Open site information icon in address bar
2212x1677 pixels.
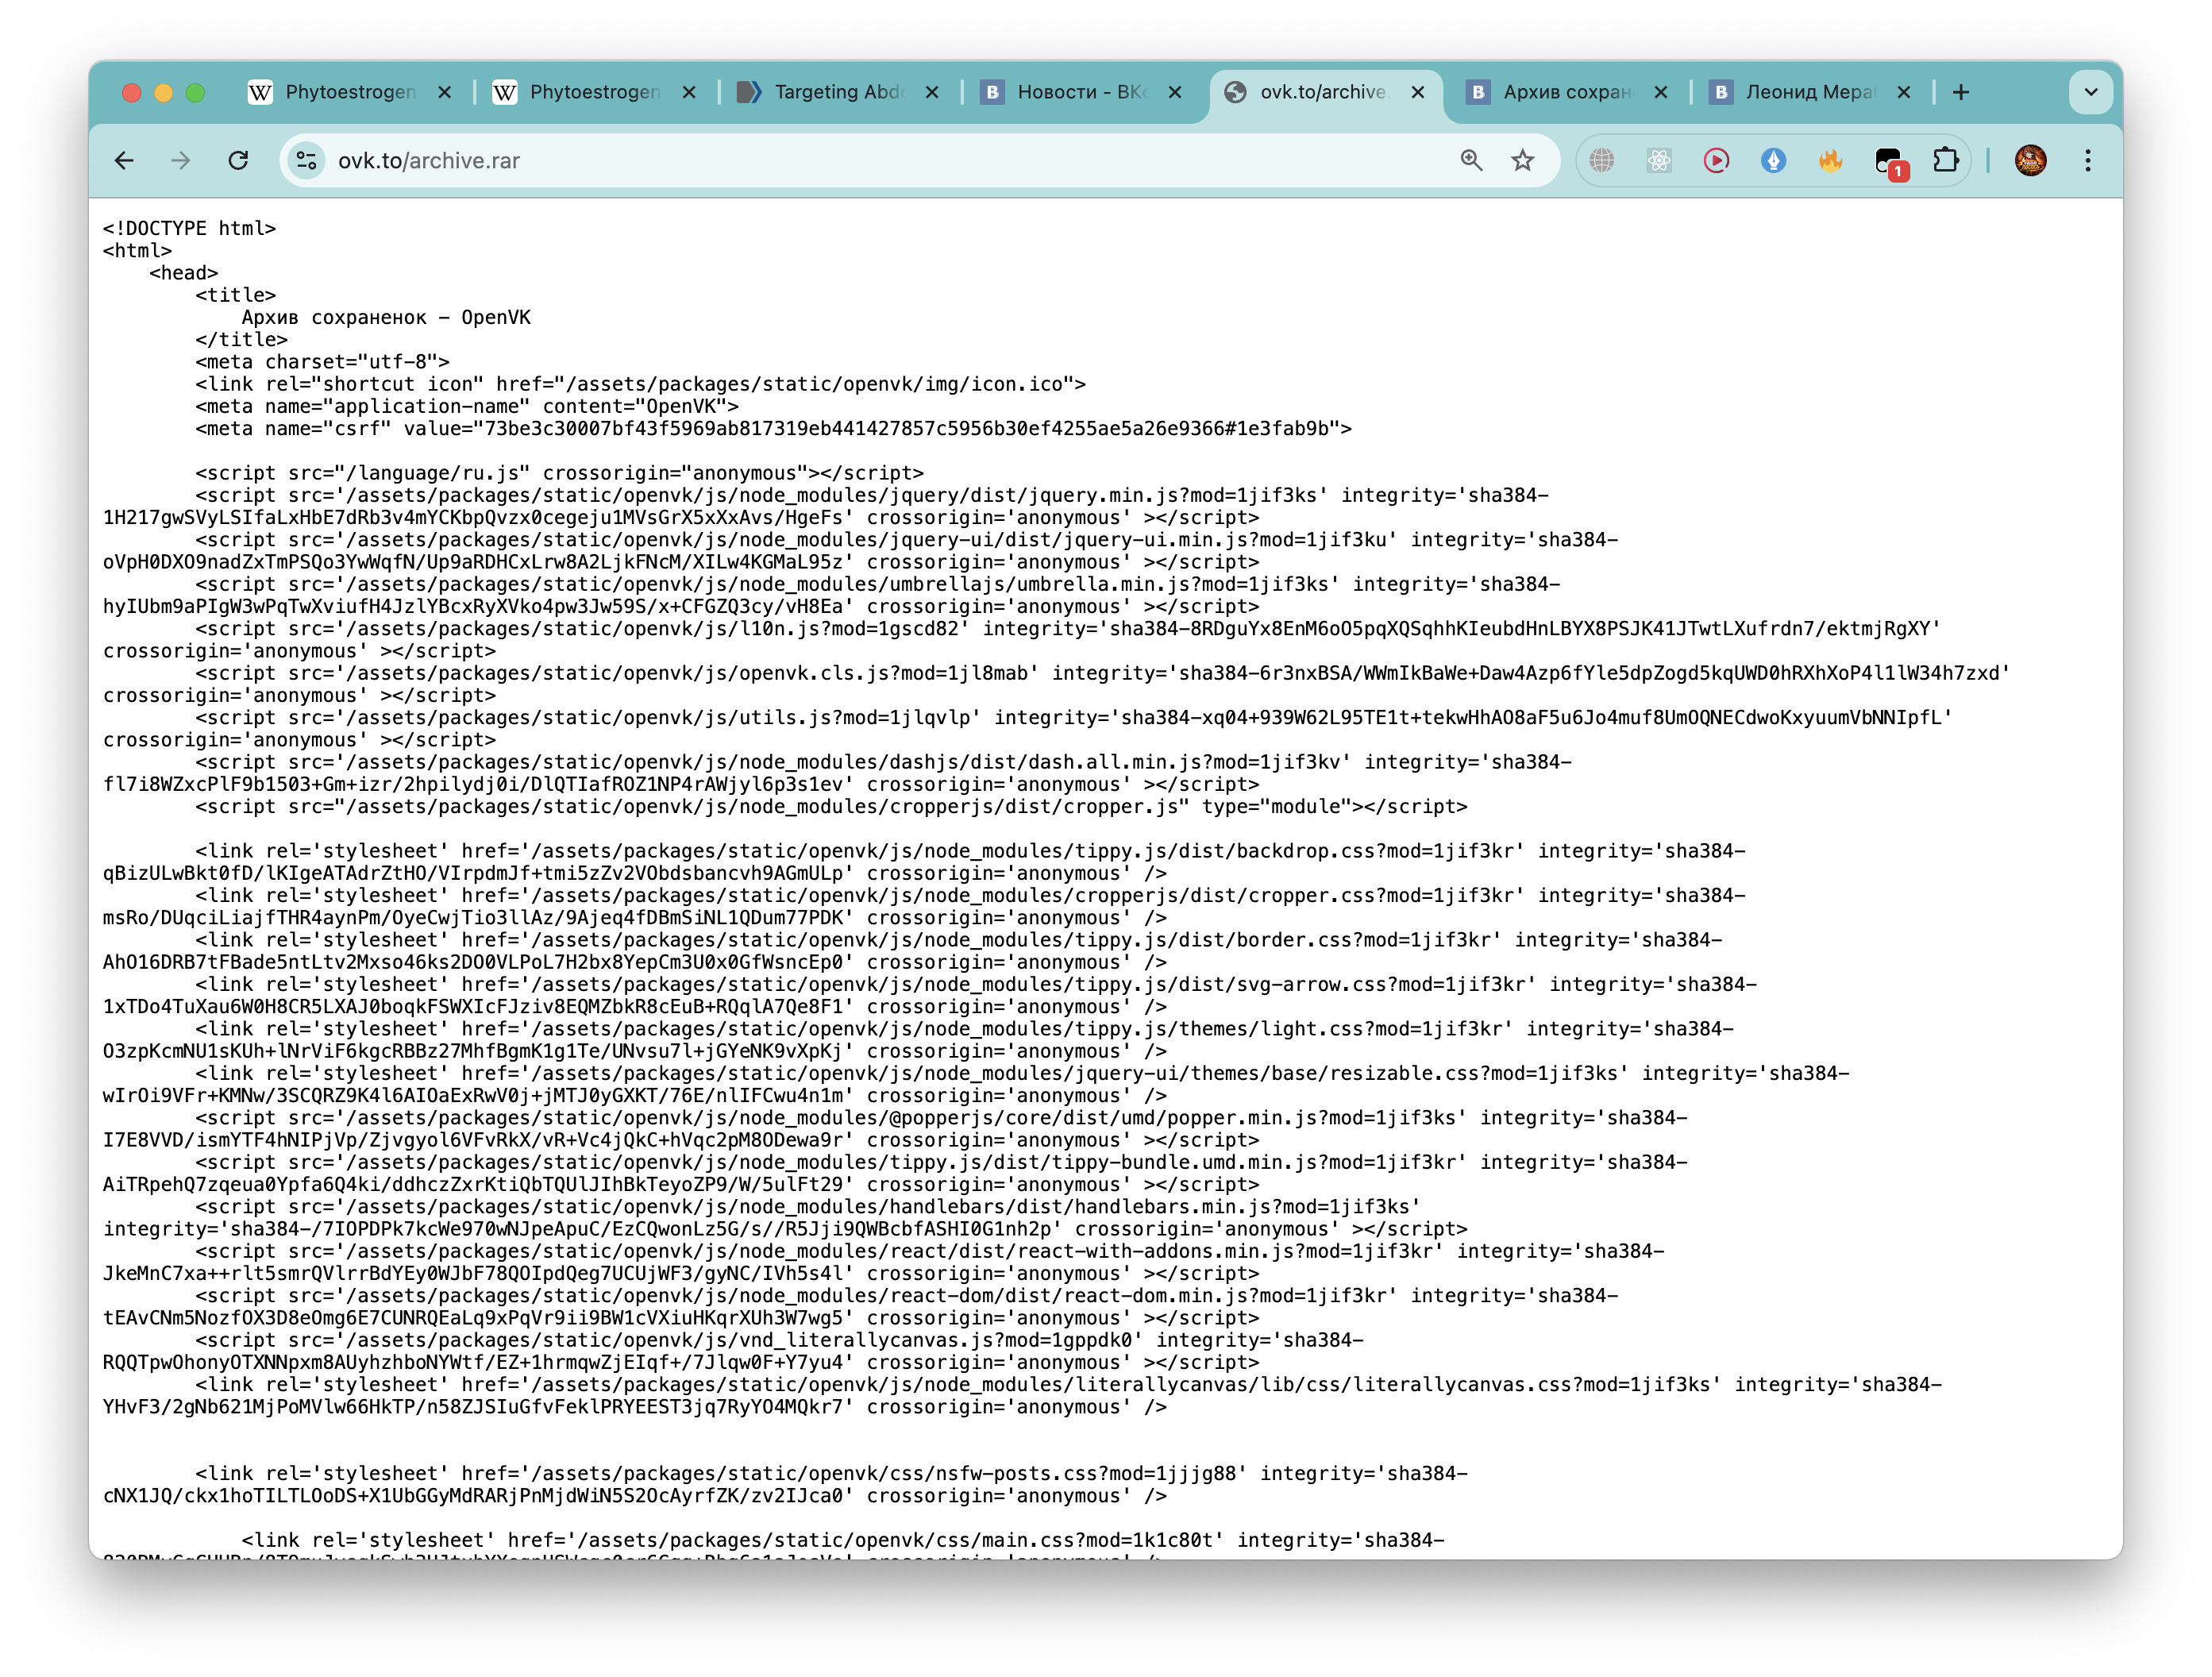pyautogui.click(x=307, y=161)
